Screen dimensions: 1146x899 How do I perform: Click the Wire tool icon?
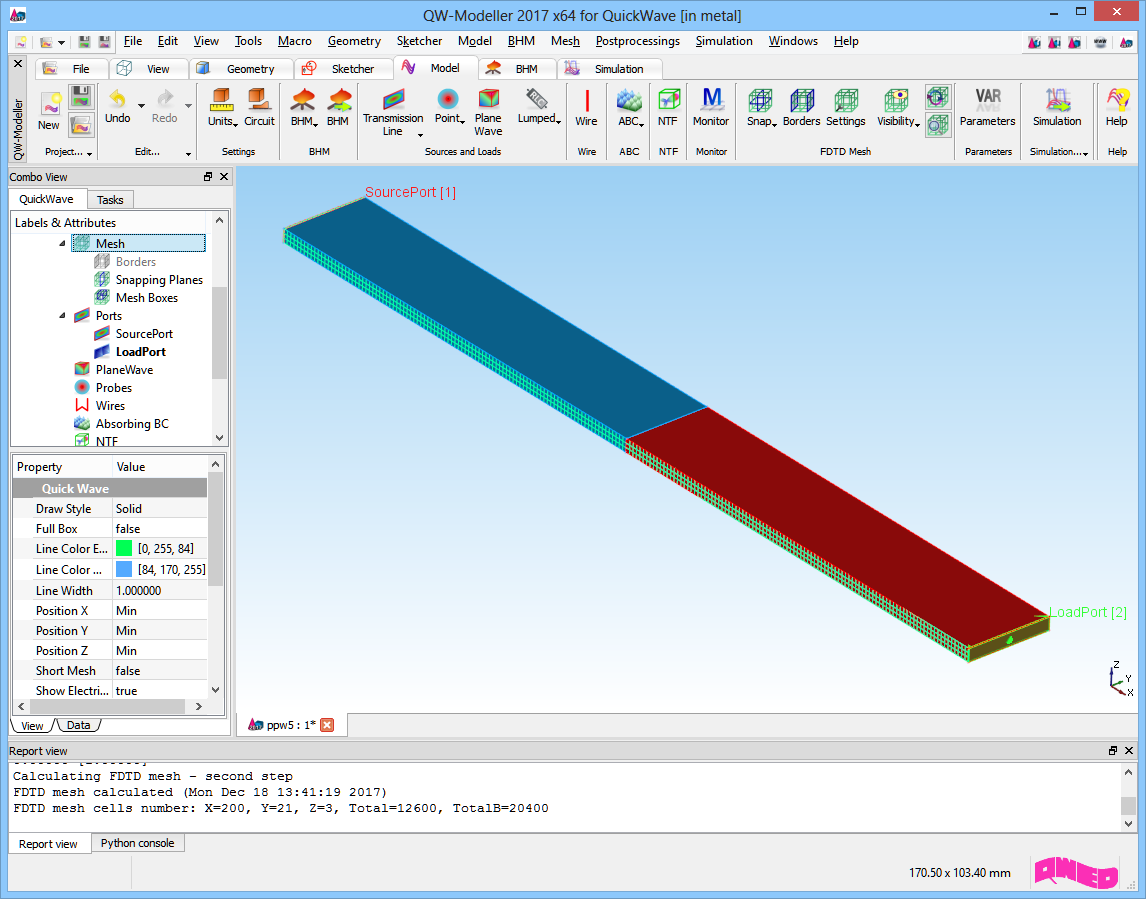point(587,100)
